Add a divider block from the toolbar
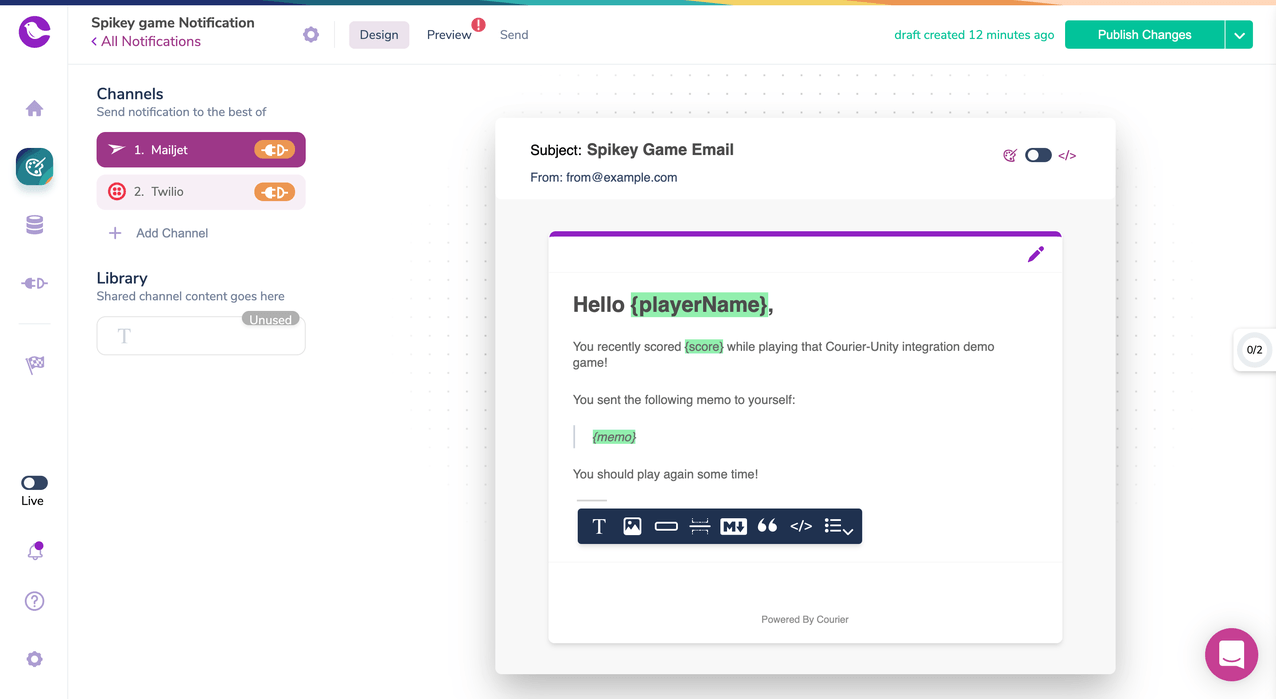 pos(700,526)
